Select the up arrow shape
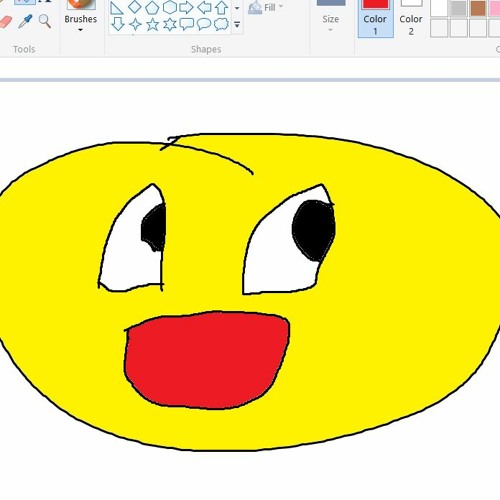This screenshot has height=500, width=500. click(x=221, y=7)
